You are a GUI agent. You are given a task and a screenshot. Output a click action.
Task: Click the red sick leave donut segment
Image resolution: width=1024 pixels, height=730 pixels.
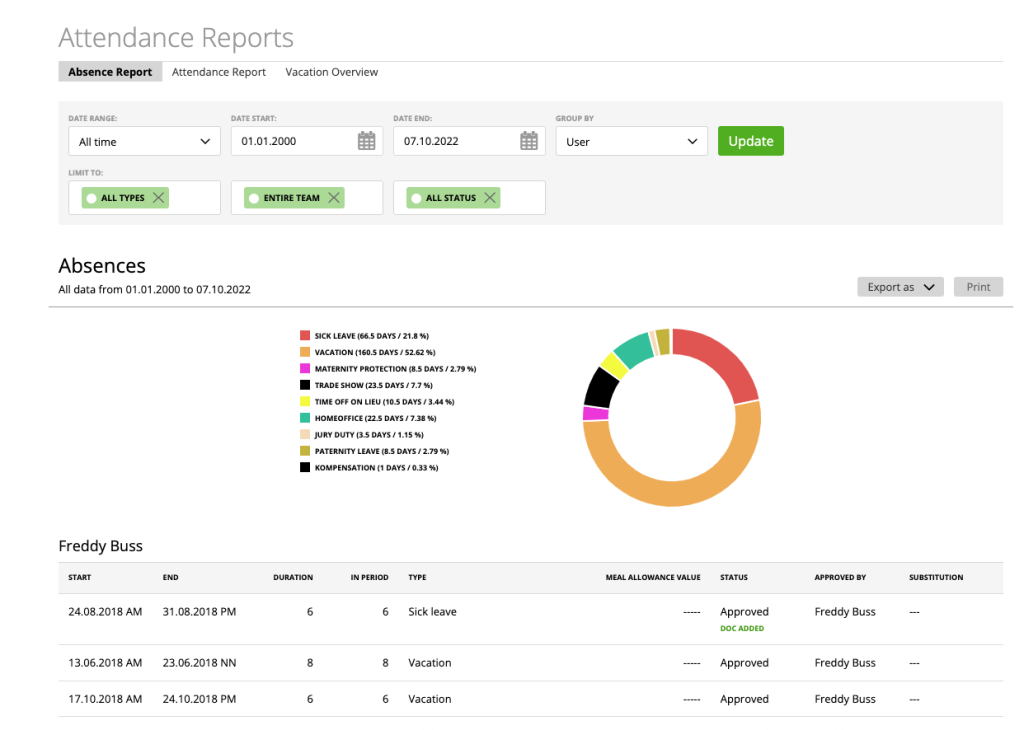click(724, 359)
